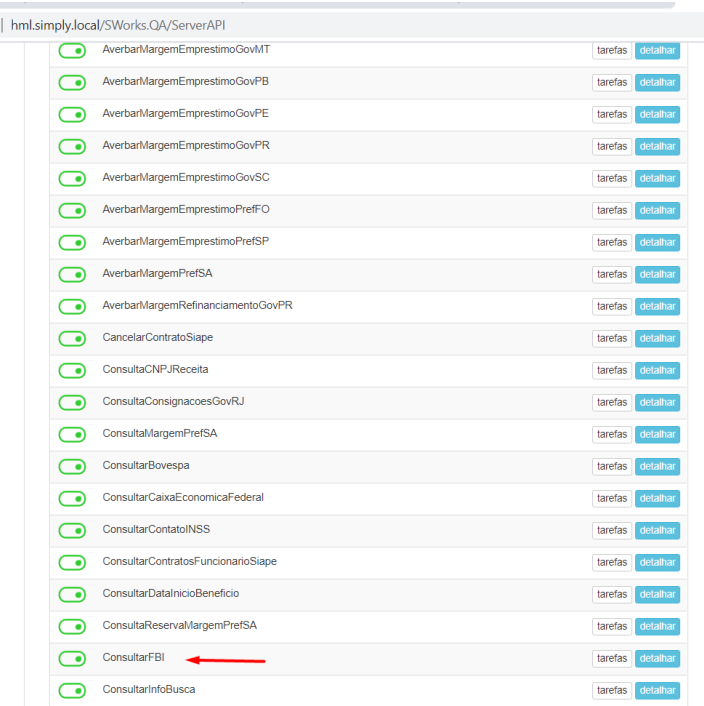
Task: Open tarefas for ConsultaCNPJReceita
Action: (x=612, y=370)
